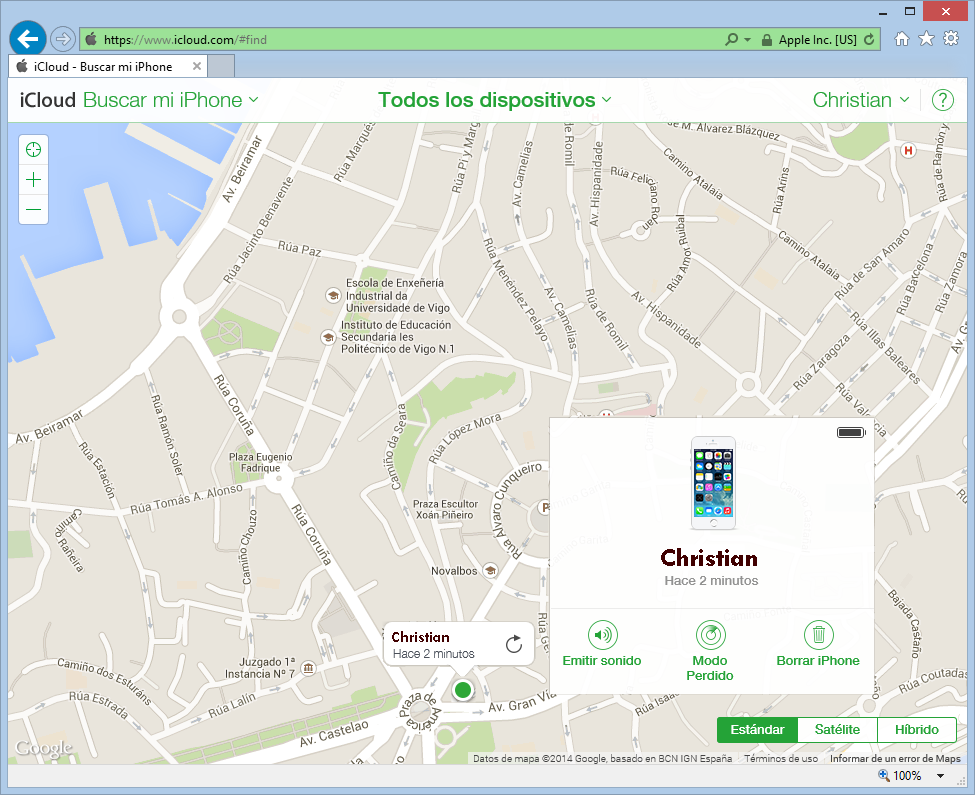Click the Christian device name in panel
975x795 pixels.
(x=709, y=558)
